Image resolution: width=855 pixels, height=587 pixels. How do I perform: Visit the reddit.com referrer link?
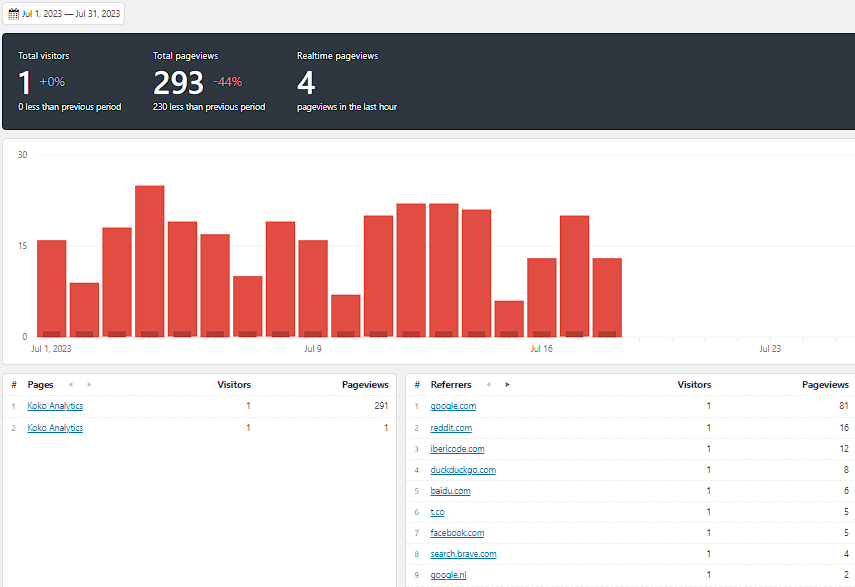coord(451,427)
